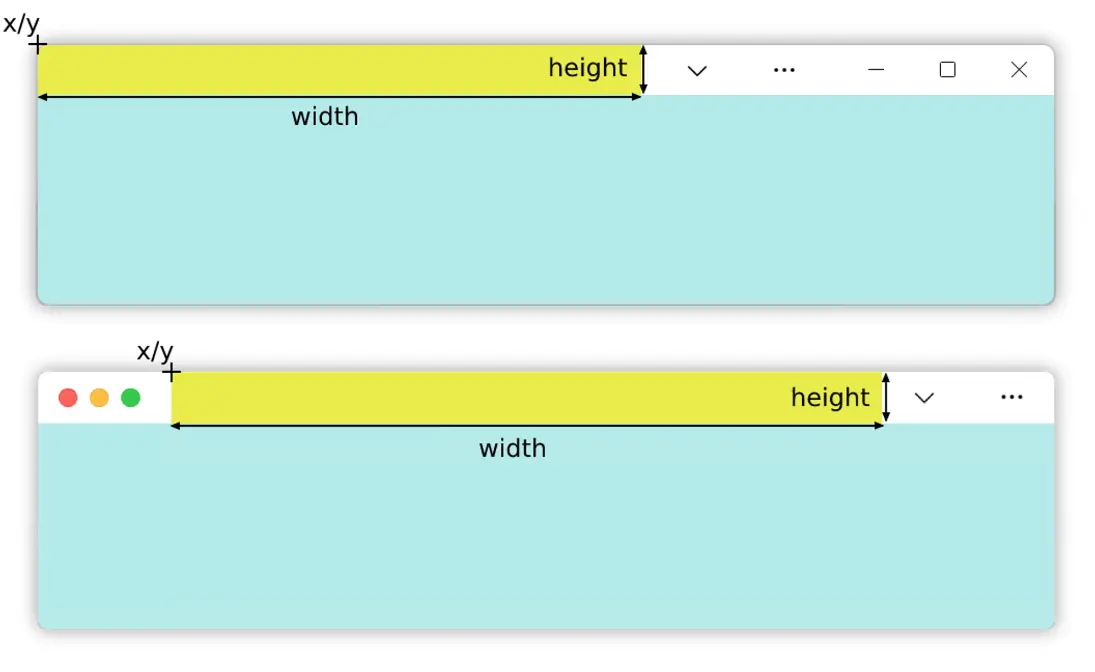The image size is (1095, 672).
Task: Click the x/y crosshair at upper window corner
Action: (38, 45)
